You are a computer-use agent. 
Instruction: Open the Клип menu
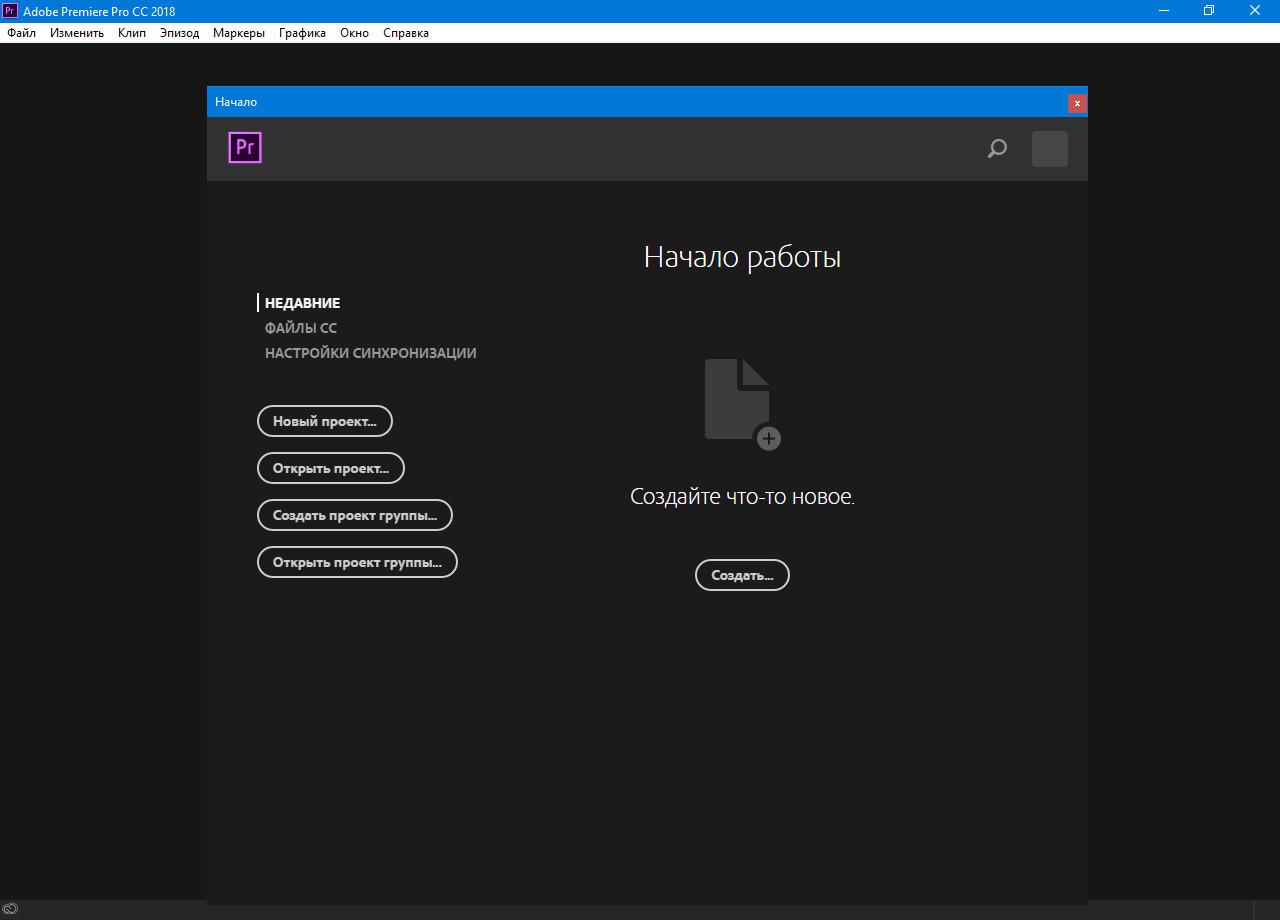132,33
